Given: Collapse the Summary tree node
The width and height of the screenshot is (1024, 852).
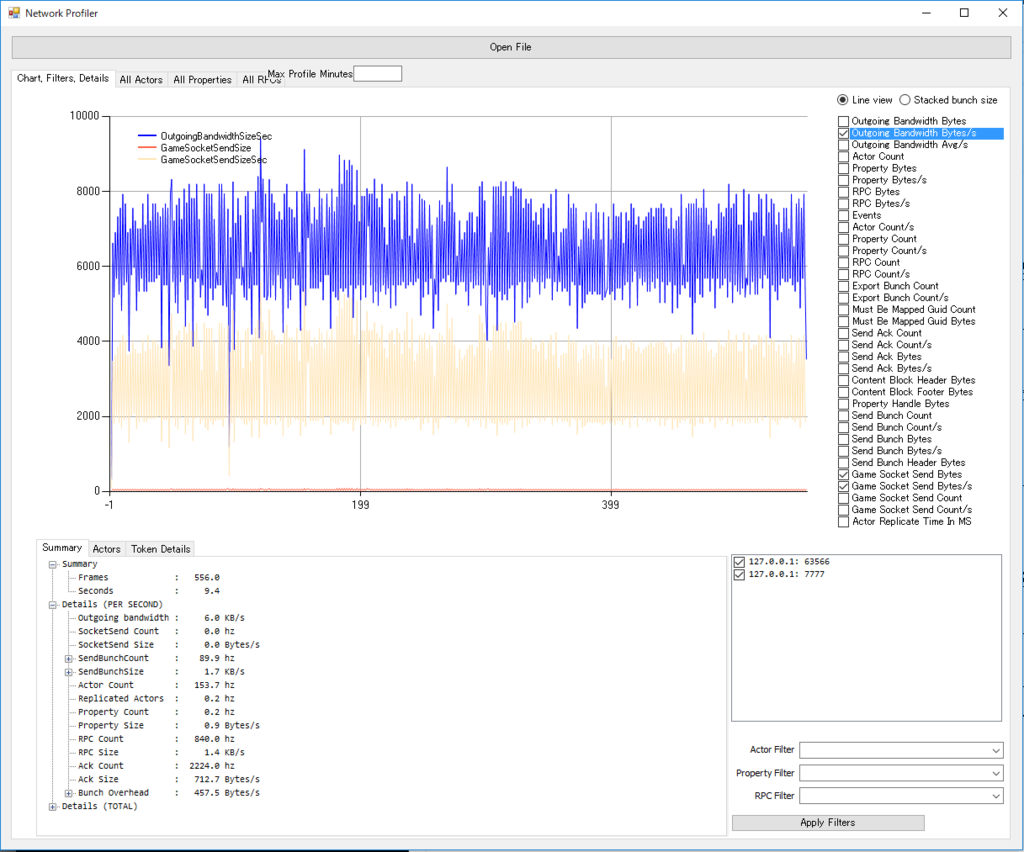Looking at the screenshot, I should pyautogui.click(x=53, y=565).
